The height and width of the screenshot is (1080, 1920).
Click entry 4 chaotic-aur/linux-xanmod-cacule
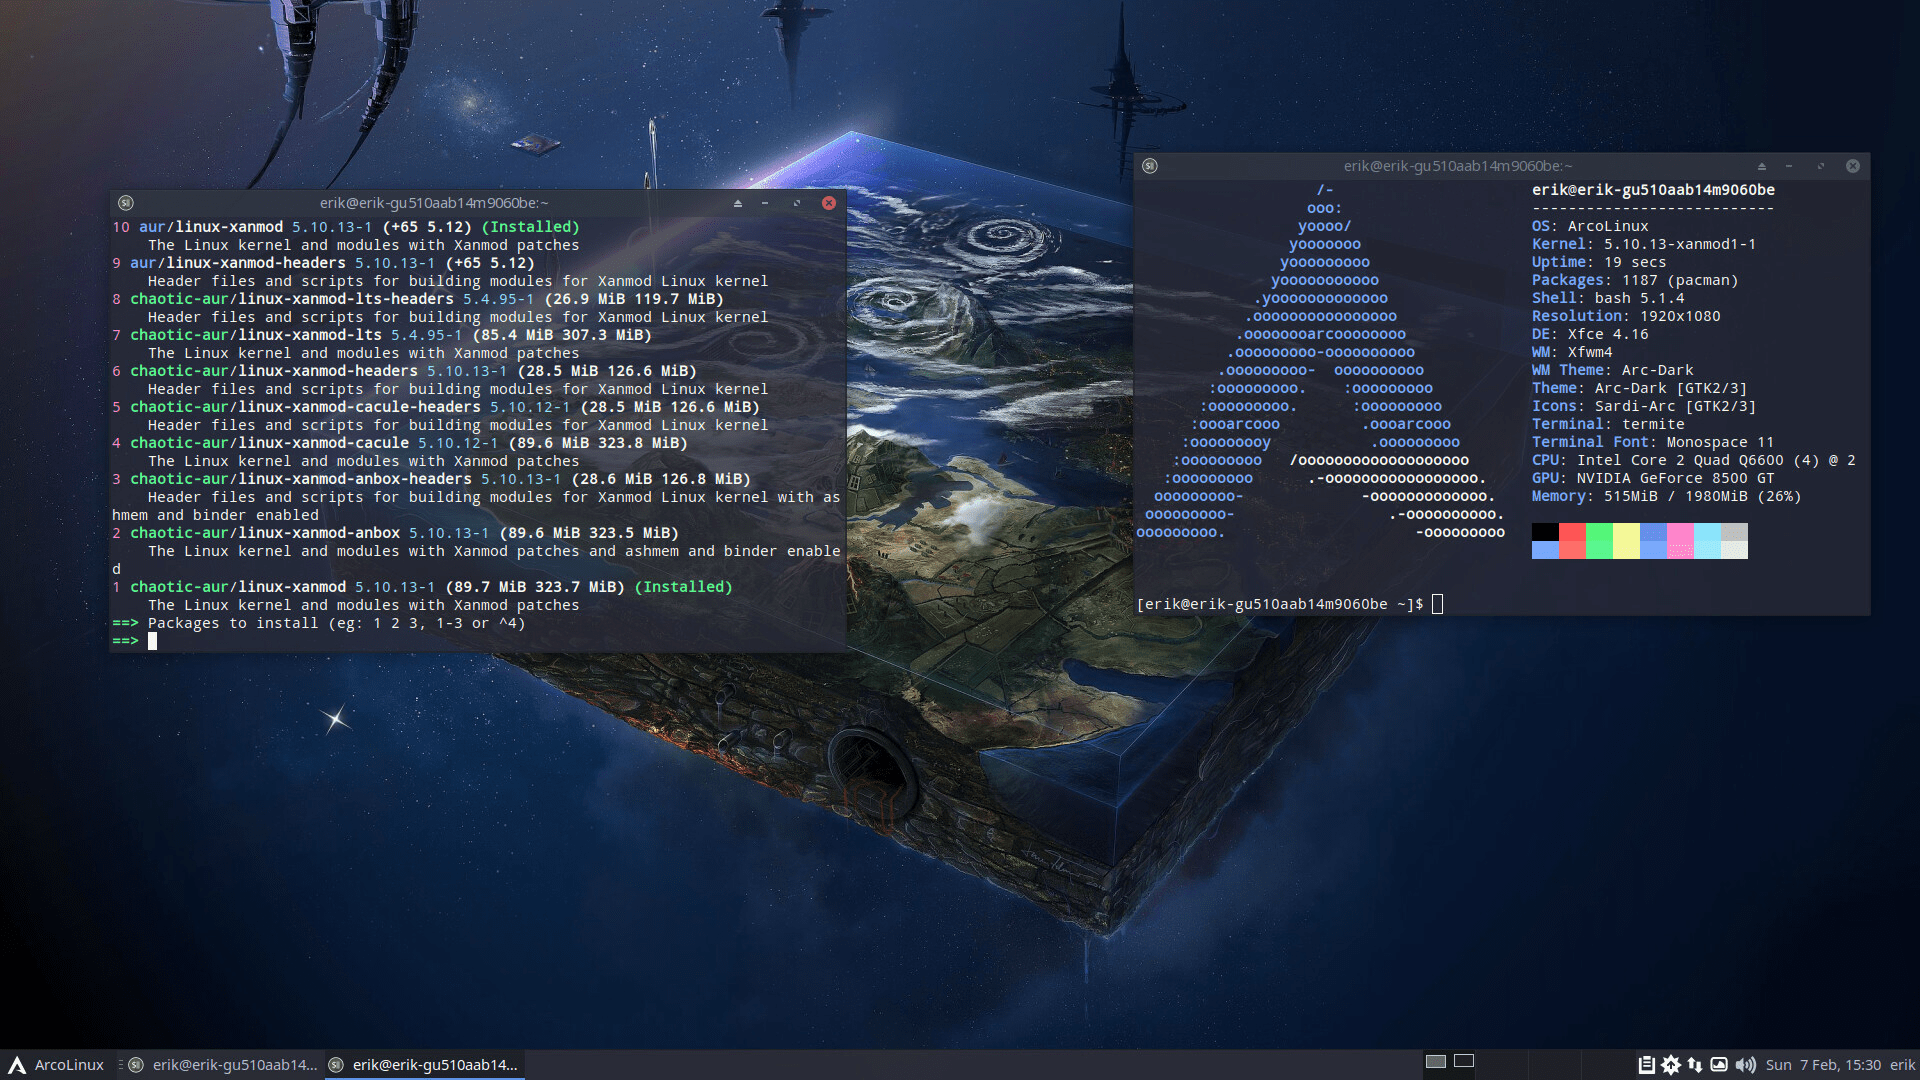[400, 443]
